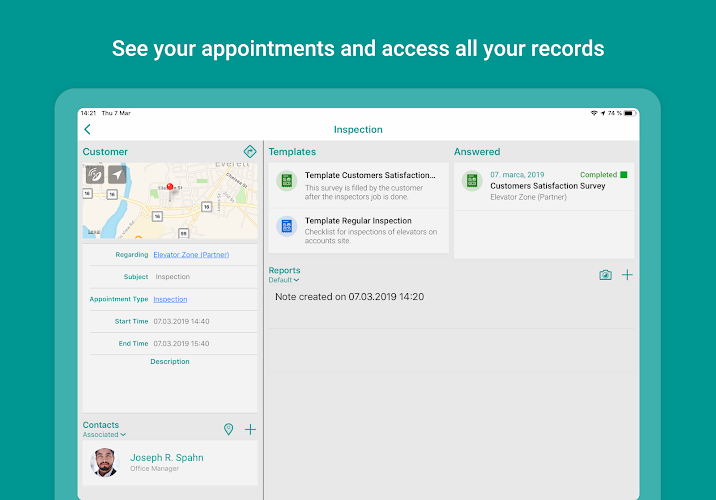Image resolution: width=716 pixels, height=500 pixels.
Task: Open the answered survey green icon
Action: [472, 181]
